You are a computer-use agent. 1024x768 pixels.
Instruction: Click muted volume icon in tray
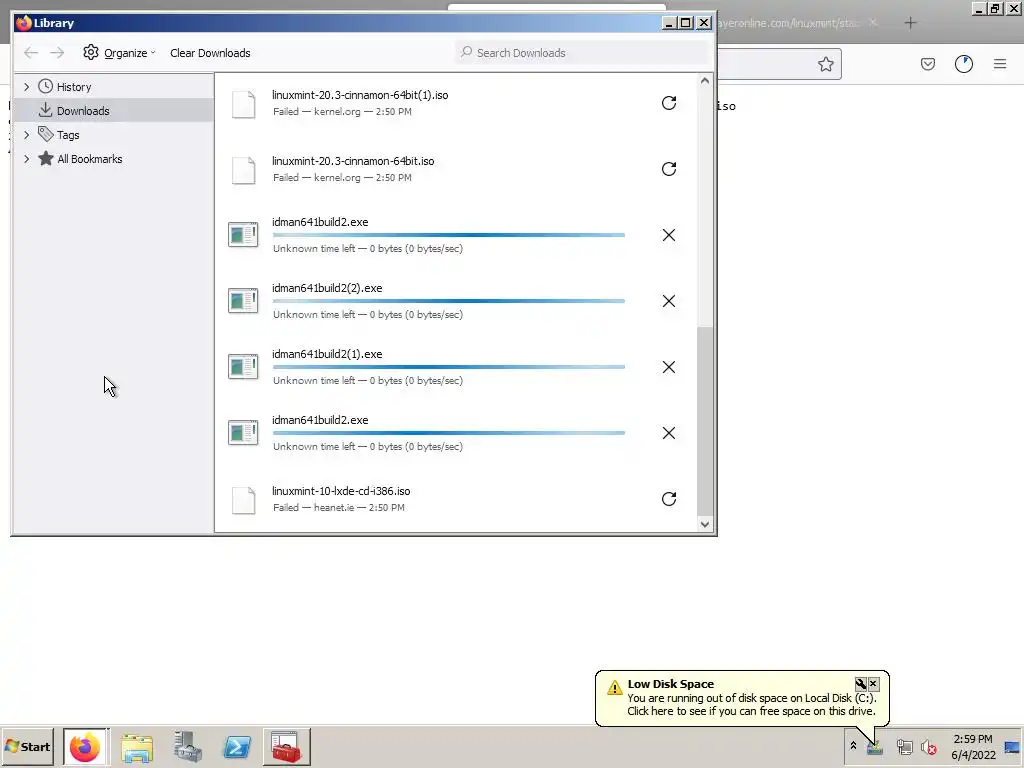coord(929,747)
